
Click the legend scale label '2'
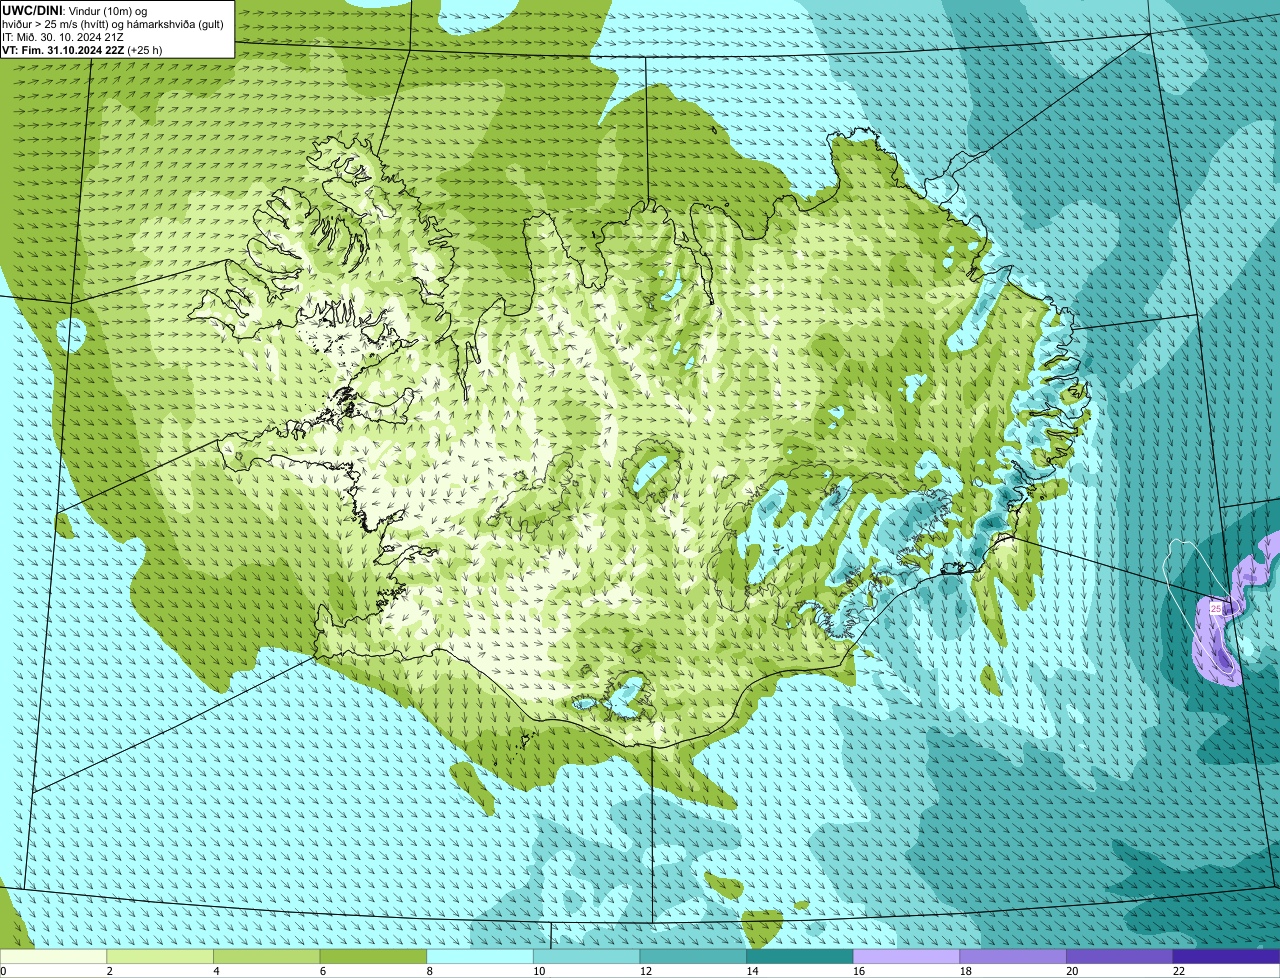point(109,971)
